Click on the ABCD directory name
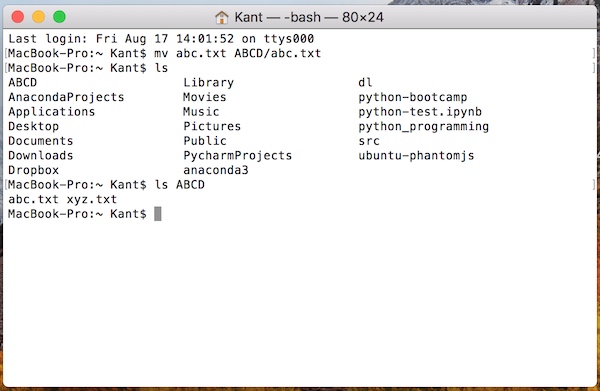 23,83
